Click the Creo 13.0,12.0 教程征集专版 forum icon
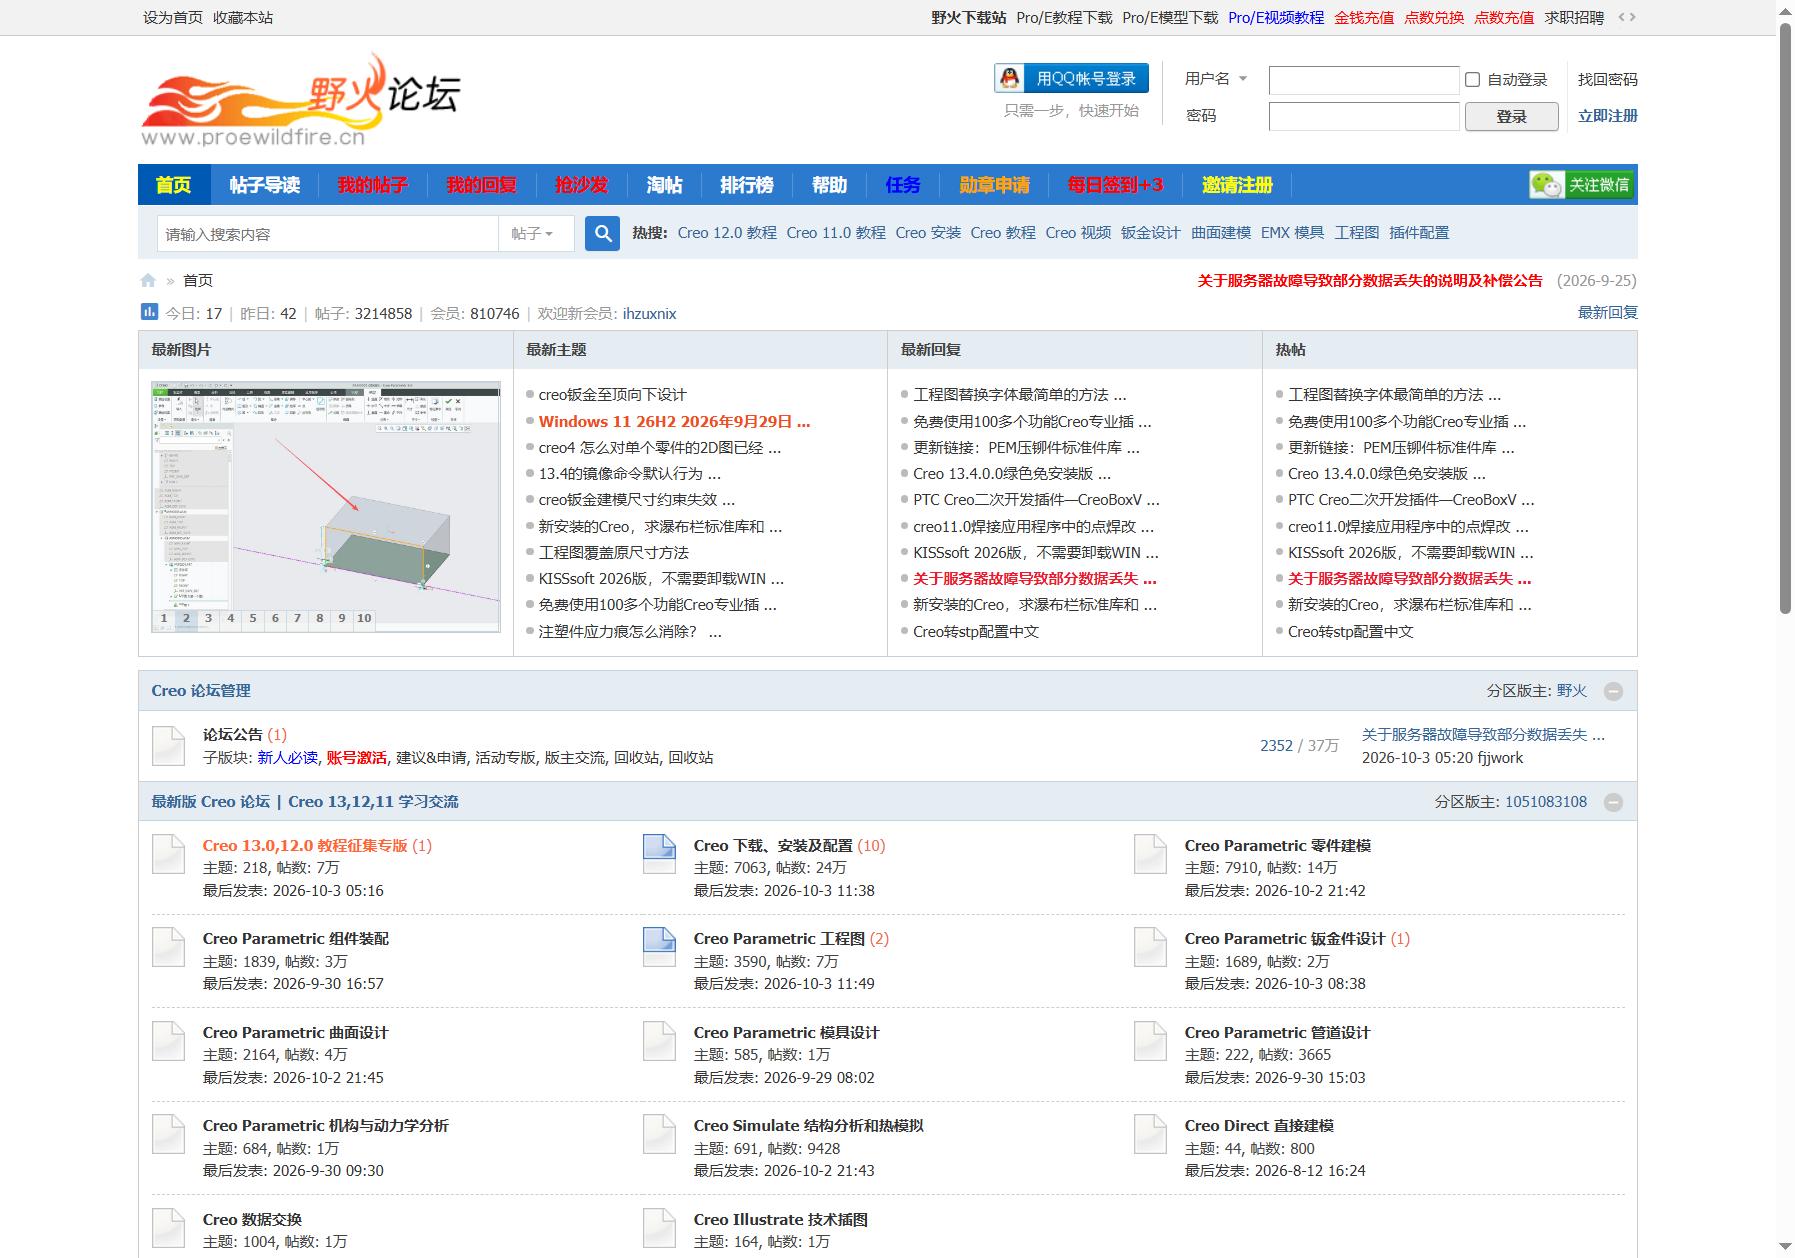 coord(168,854)
